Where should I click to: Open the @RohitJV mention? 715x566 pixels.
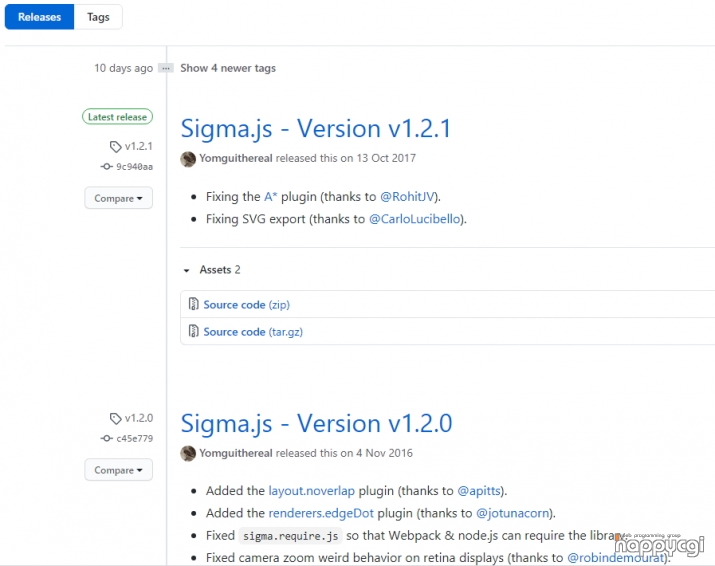point(407,197)
